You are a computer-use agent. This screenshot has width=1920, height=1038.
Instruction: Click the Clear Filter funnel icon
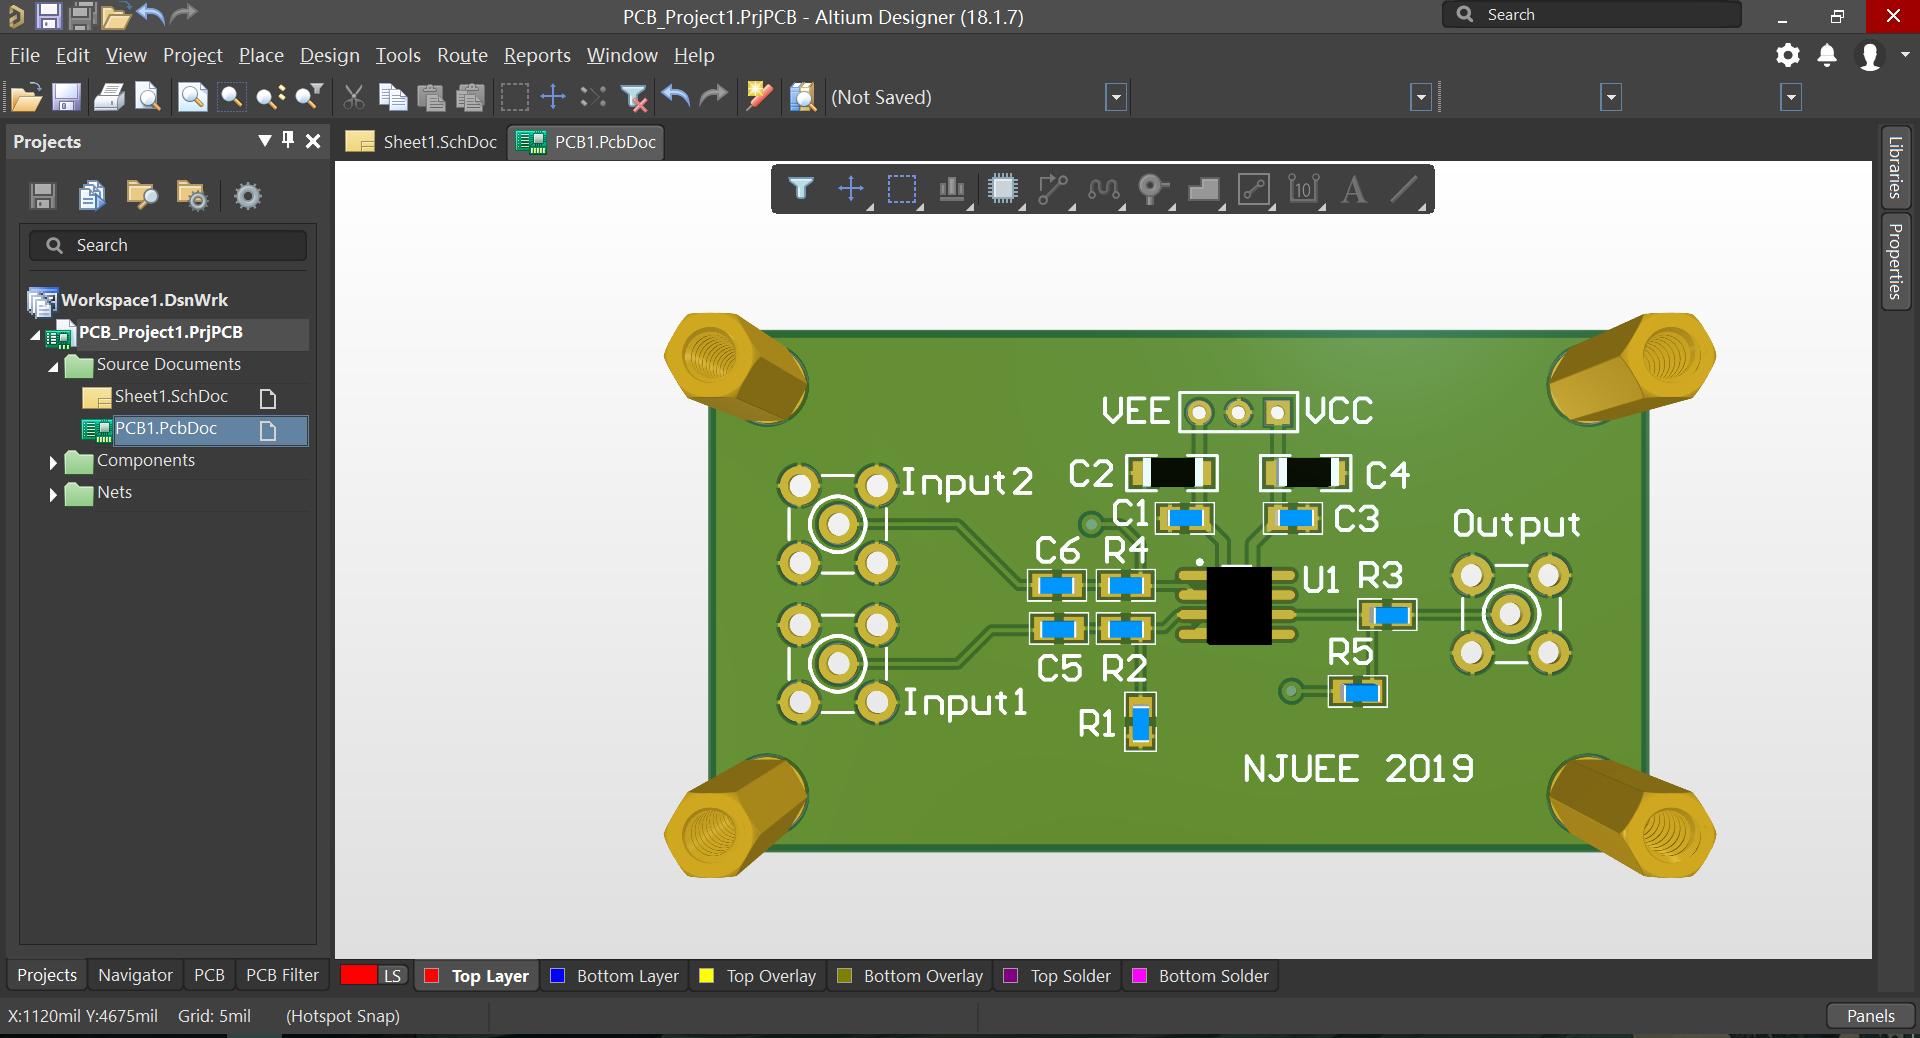(633, 97)
